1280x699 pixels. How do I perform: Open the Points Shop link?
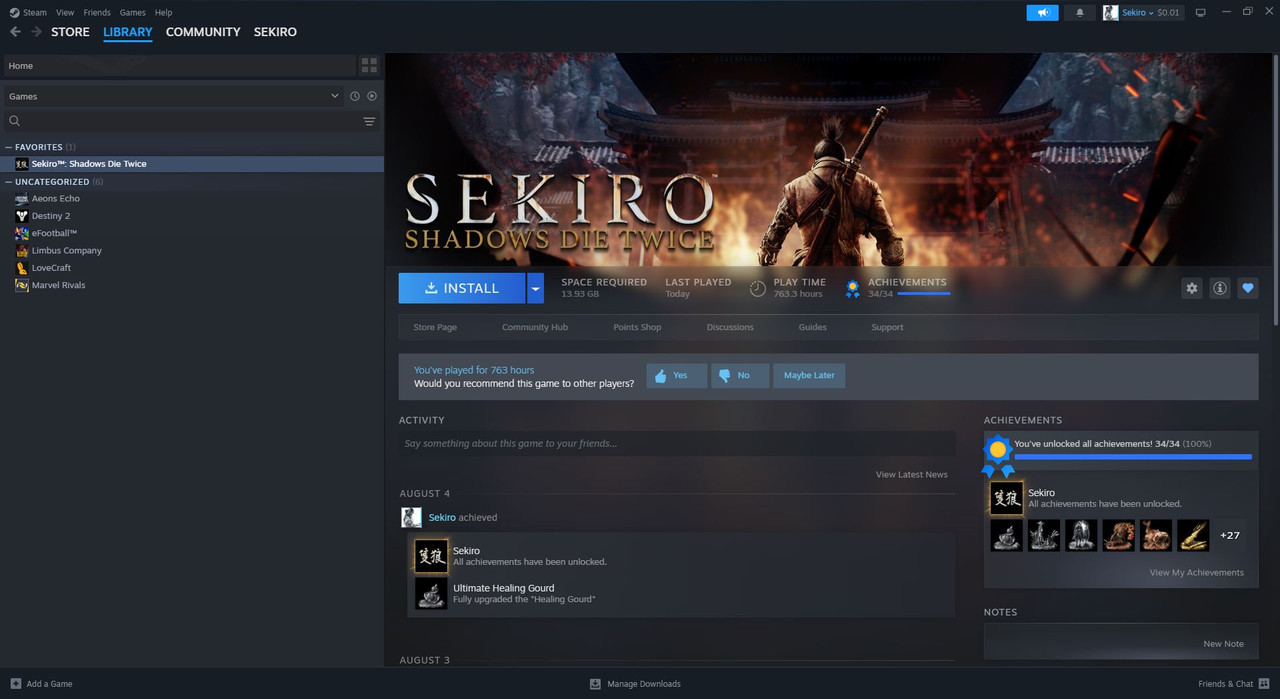point(637,327)
